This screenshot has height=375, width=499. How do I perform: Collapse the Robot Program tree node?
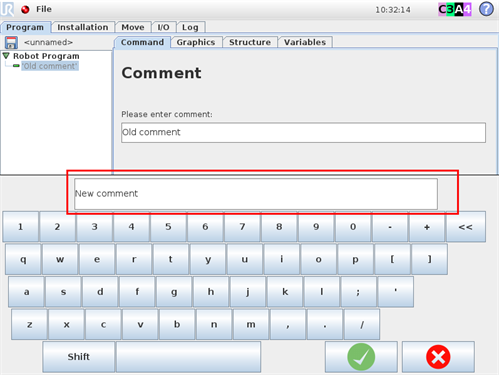coord(6,56)
